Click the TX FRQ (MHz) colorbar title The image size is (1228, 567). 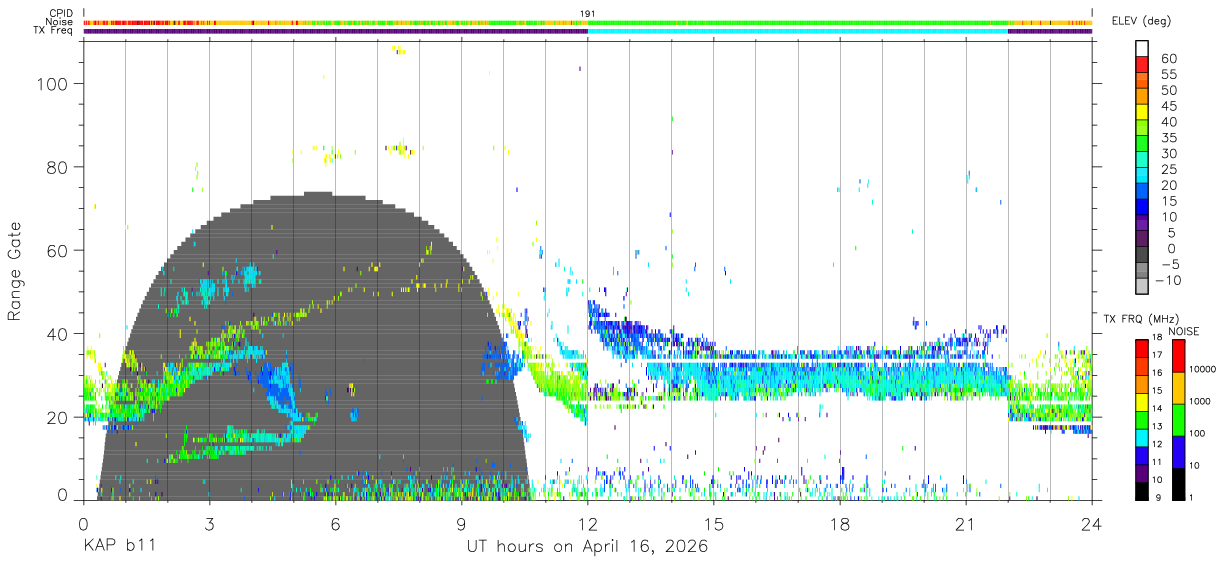point(1139,319)
